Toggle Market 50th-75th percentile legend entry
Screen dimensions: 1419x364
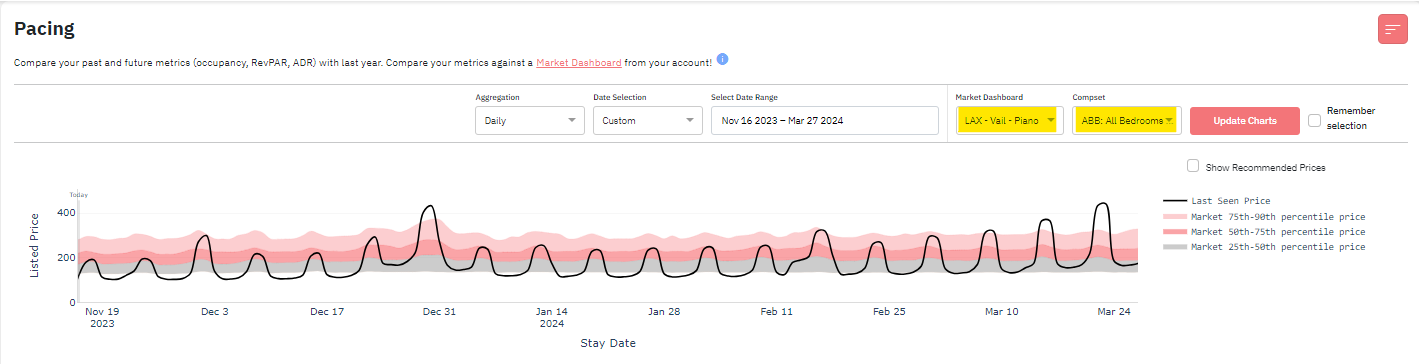1265,231
